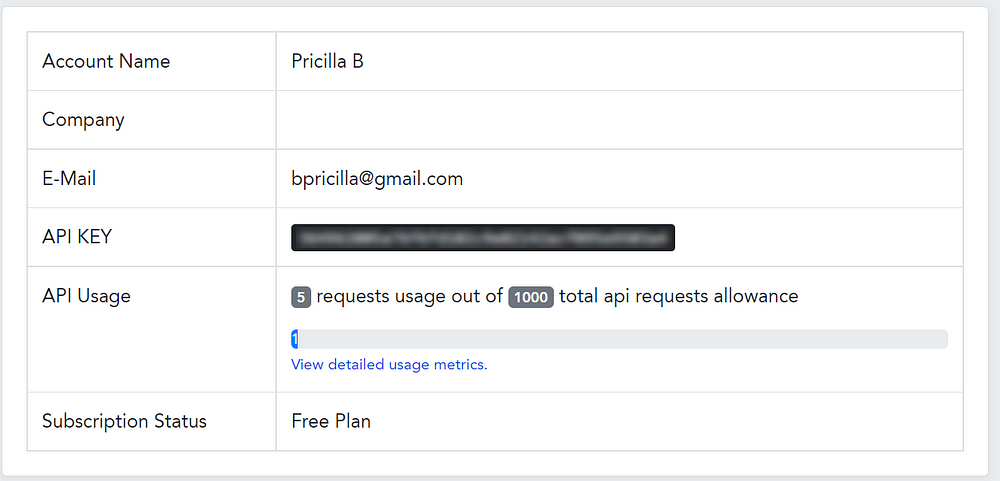Click the account name Pricilla B

tap(327, 61)
